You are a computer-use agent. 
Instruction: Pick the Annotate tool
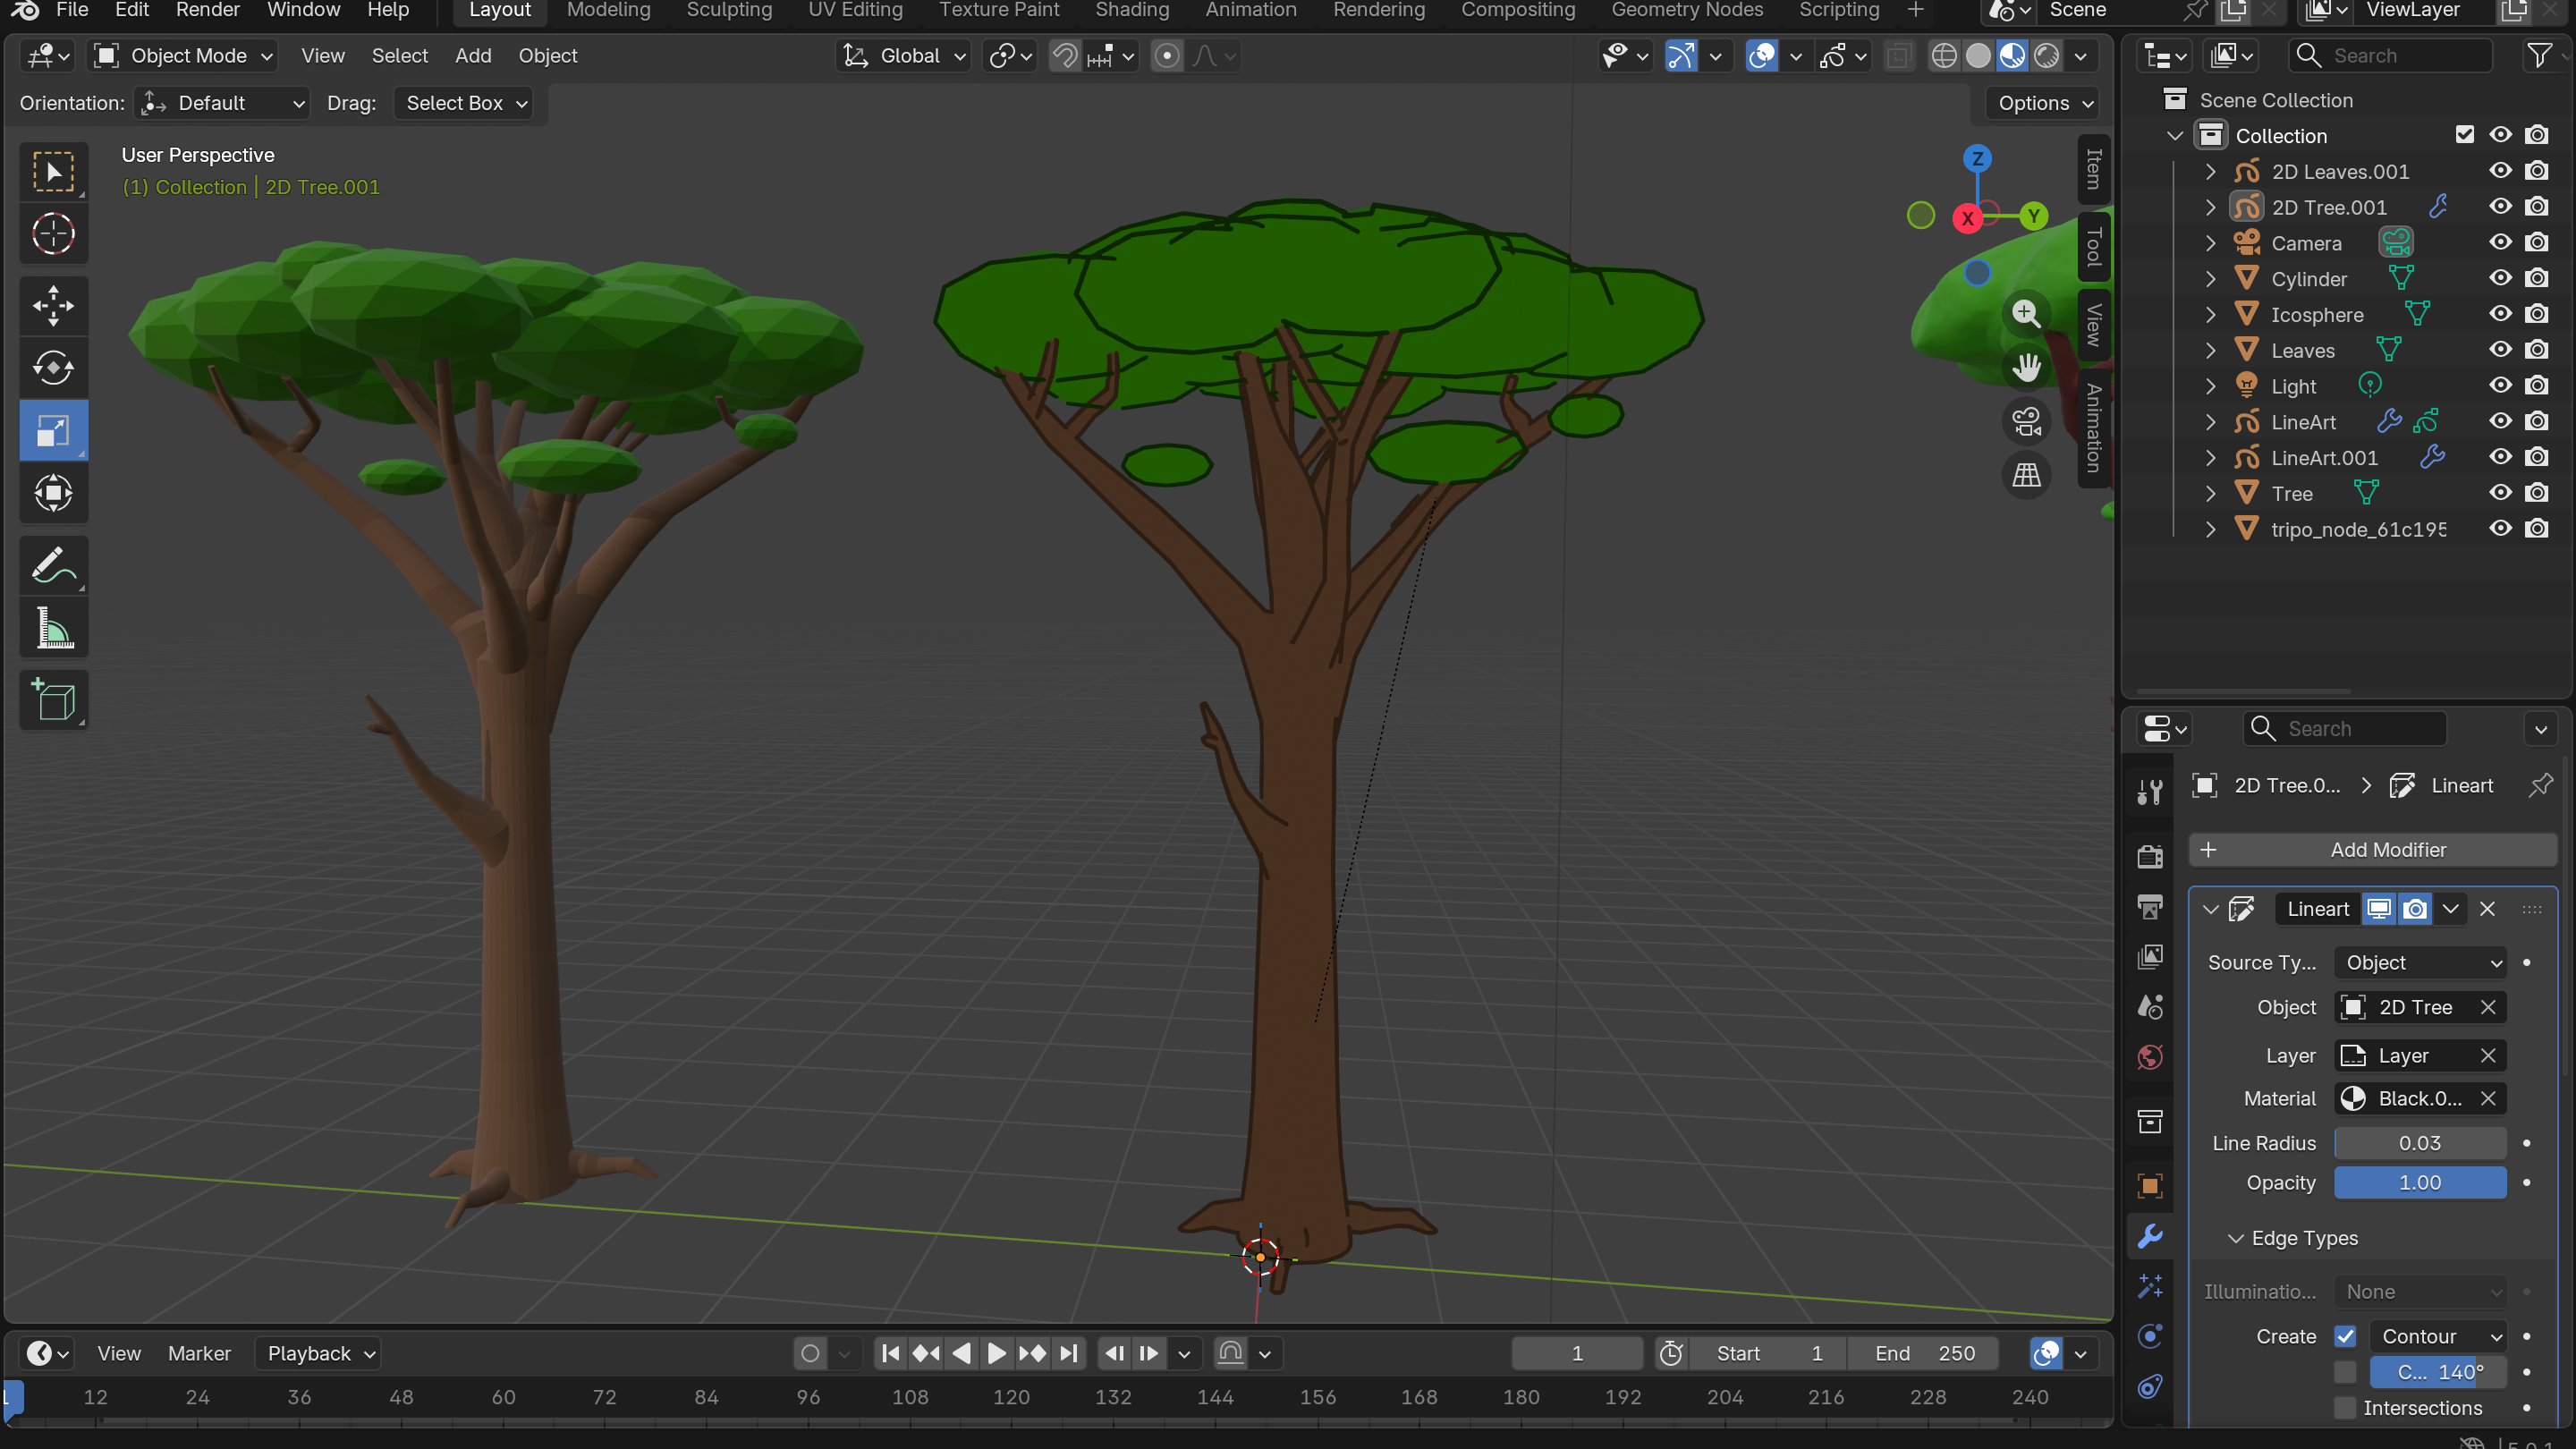[x=54, y=566]
